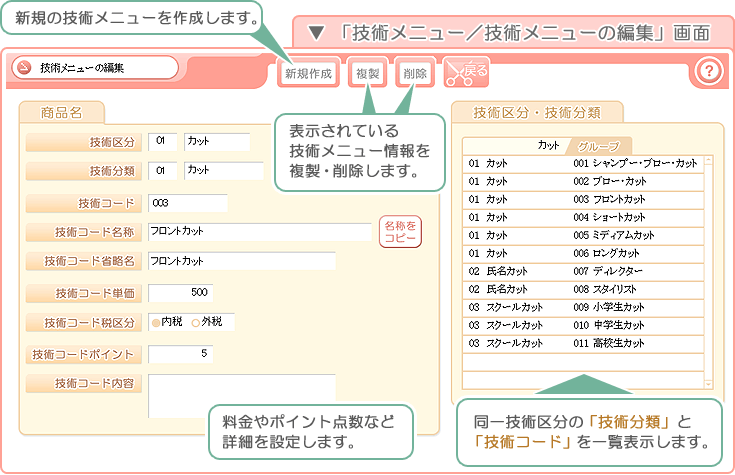Image resolution: width=735 pixels, height=475 pixels.
Task: Click the 技術コード内容 text area
Action: coord(241,395)
